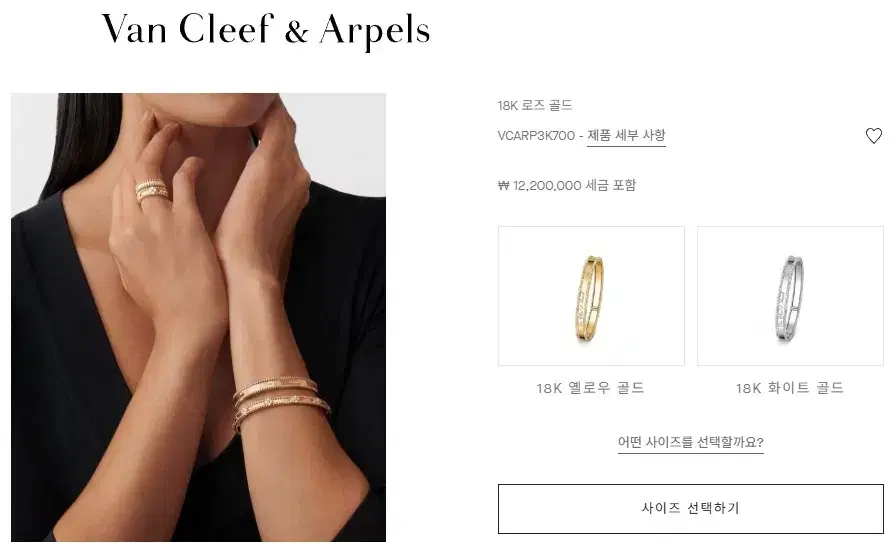Choose the 18K 화이트 골드 label
Viewport: 891px width, 543px height.
pos(790,389)
